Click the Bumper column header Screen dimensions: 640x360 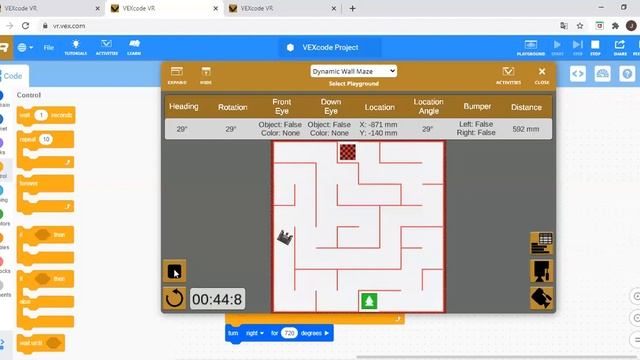(477, 106)
